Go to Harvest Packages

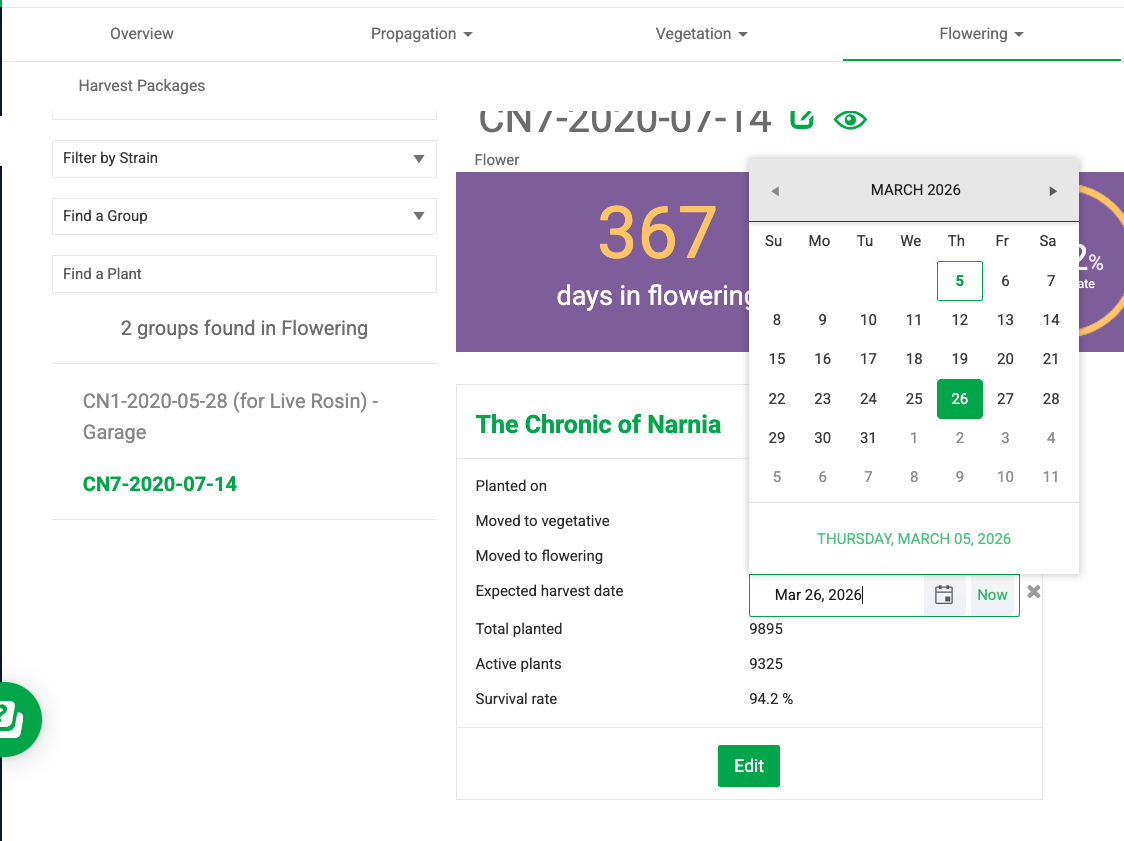coord(142,86)
